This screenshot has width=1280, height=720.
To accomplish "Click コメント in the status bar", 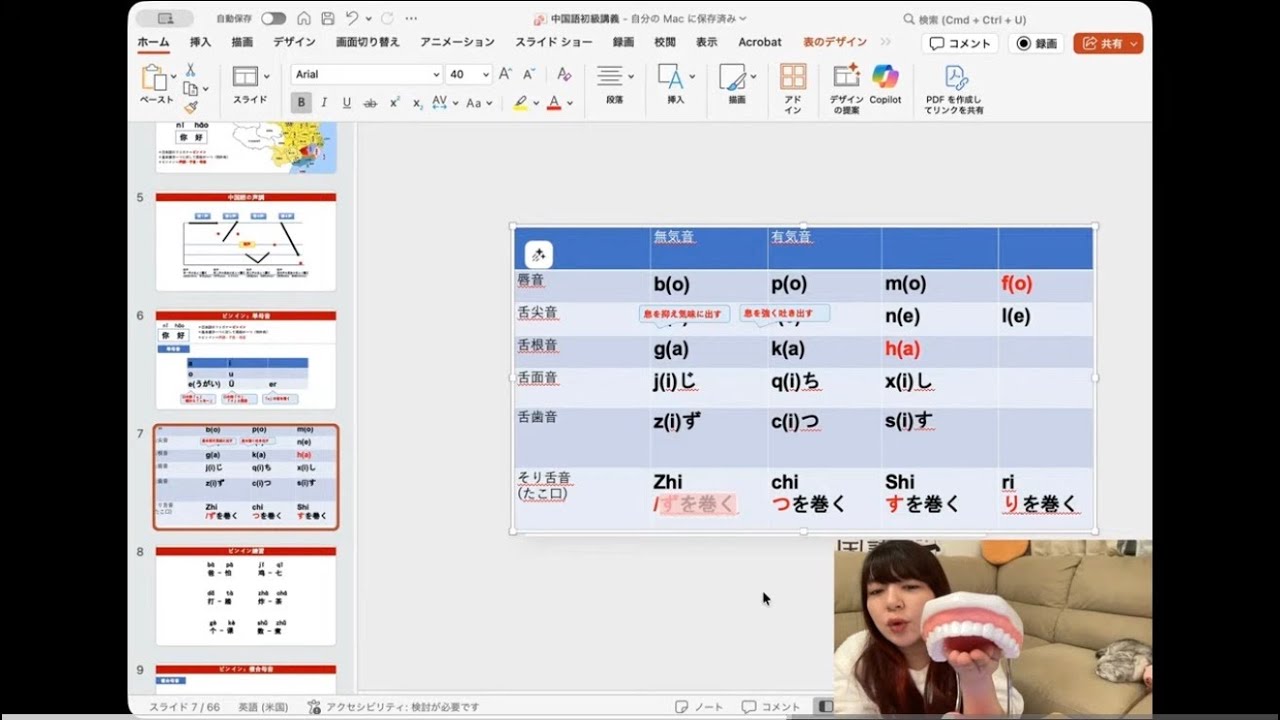I will click(771, 707).
